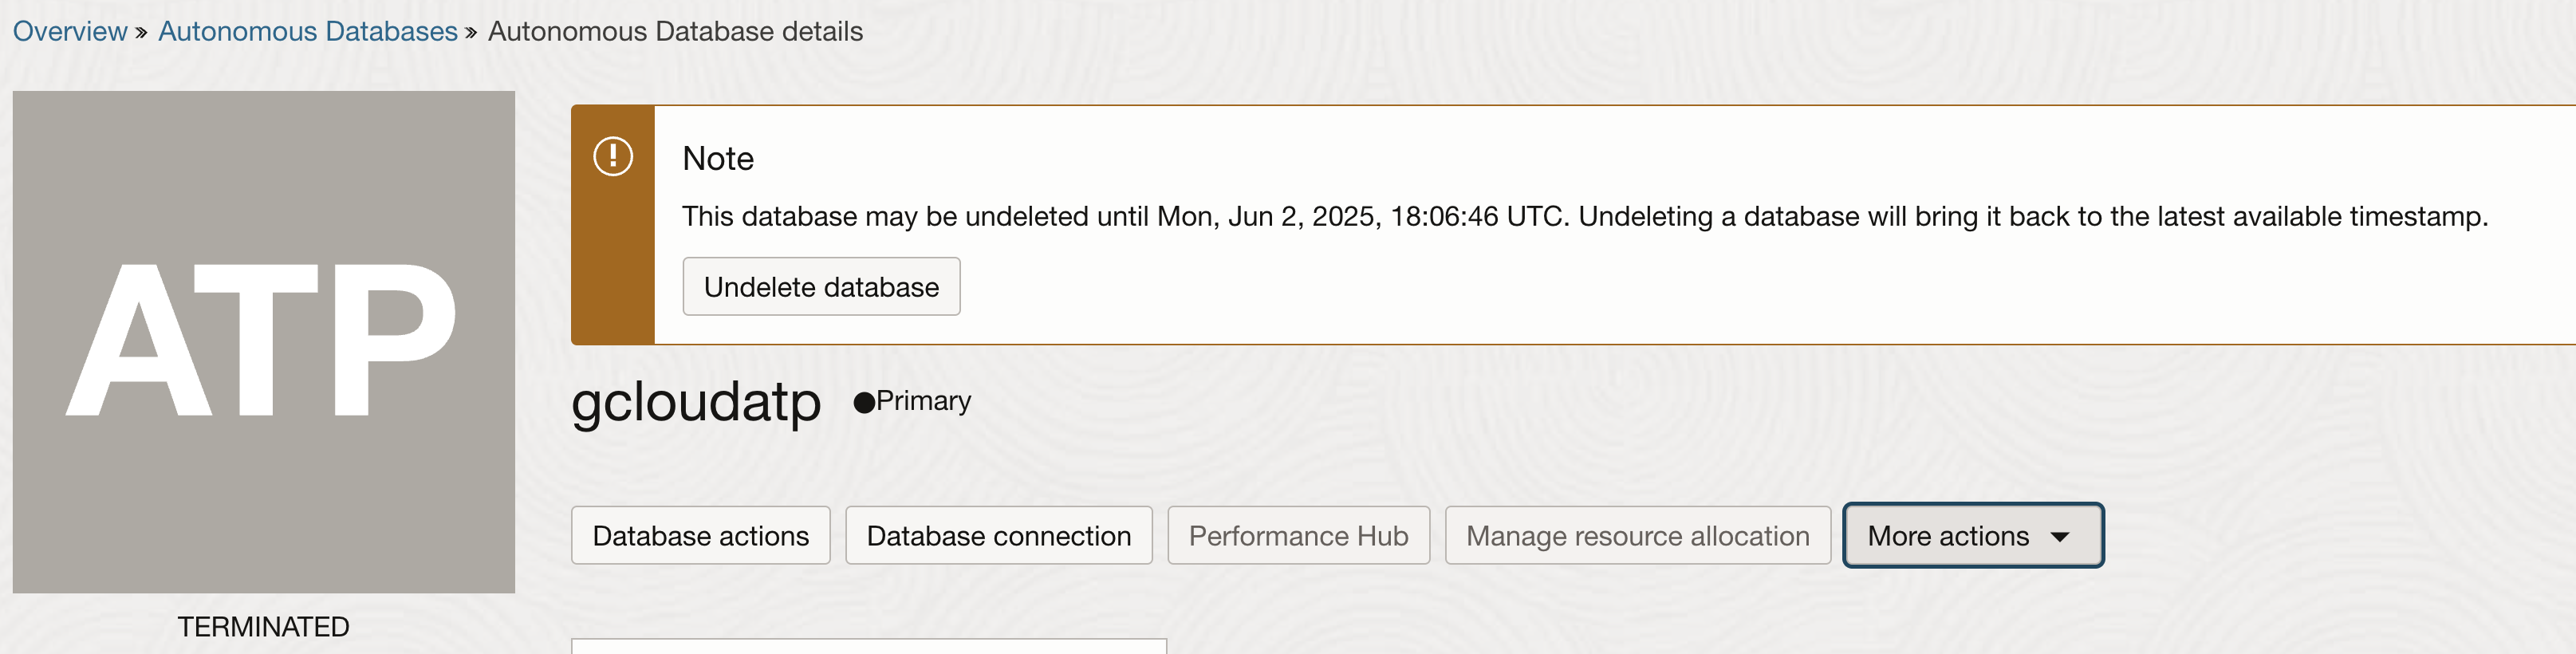Click Manage resource allocation button
The height and width of the screenshot is (654, 2576).
click(1637, 535)
